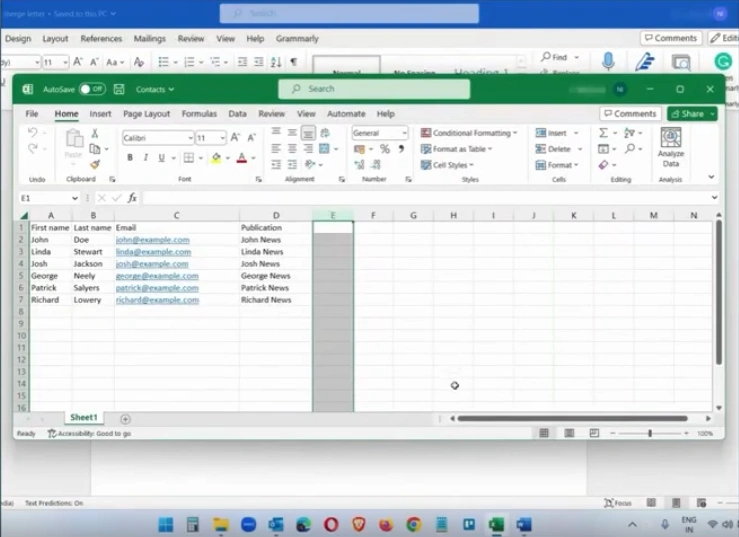Open the Contacts file name dropdown
This screenshot has height=537, width=739.
point(155,89)
